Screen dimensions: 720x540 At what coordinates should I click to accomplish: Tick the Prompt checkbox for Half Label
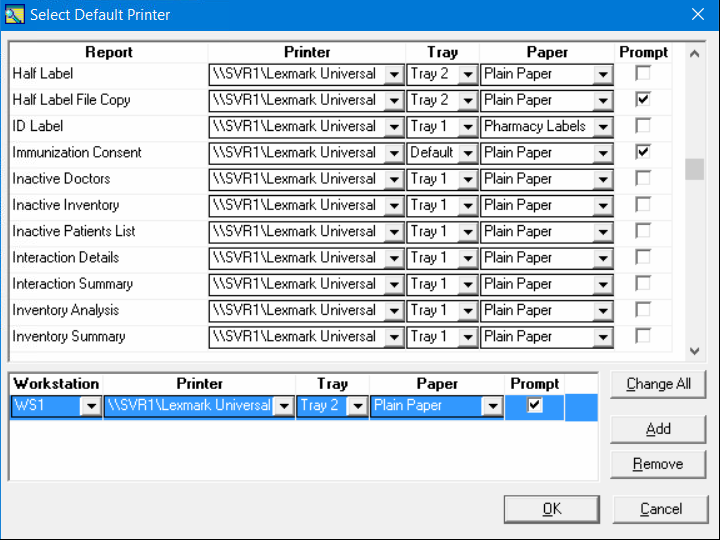click(643, 73)
